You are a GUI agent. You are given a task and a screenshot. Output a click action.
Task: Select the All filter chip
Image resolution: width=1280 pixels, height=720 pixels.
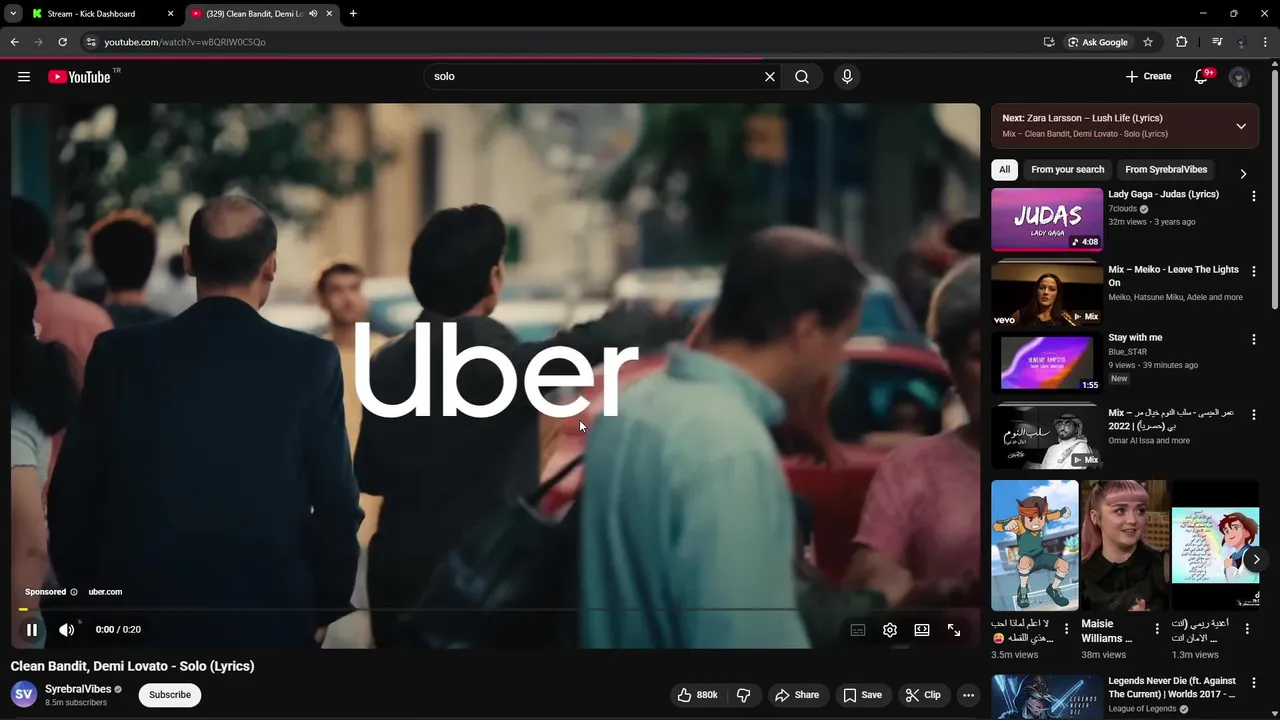1005,170
